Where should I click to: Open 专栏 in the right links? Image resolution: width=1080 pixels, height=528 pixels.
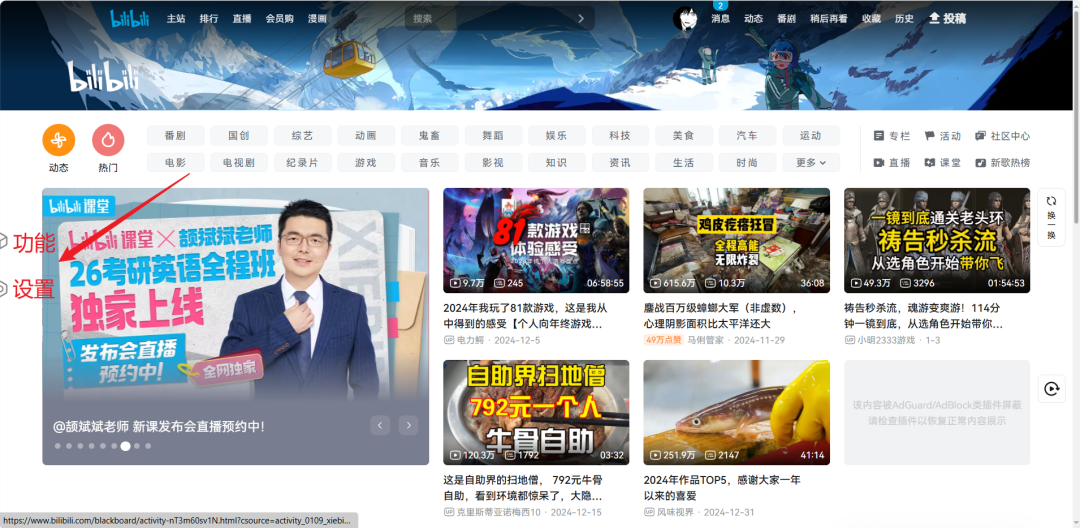pyautogui.click(x=892, y=136)
